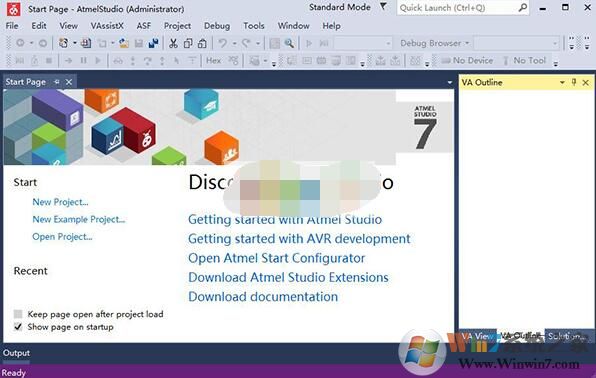The image size is (596, 378).
Task: Click the Find in Files magnifier icon
Action: tap(289, 43)
